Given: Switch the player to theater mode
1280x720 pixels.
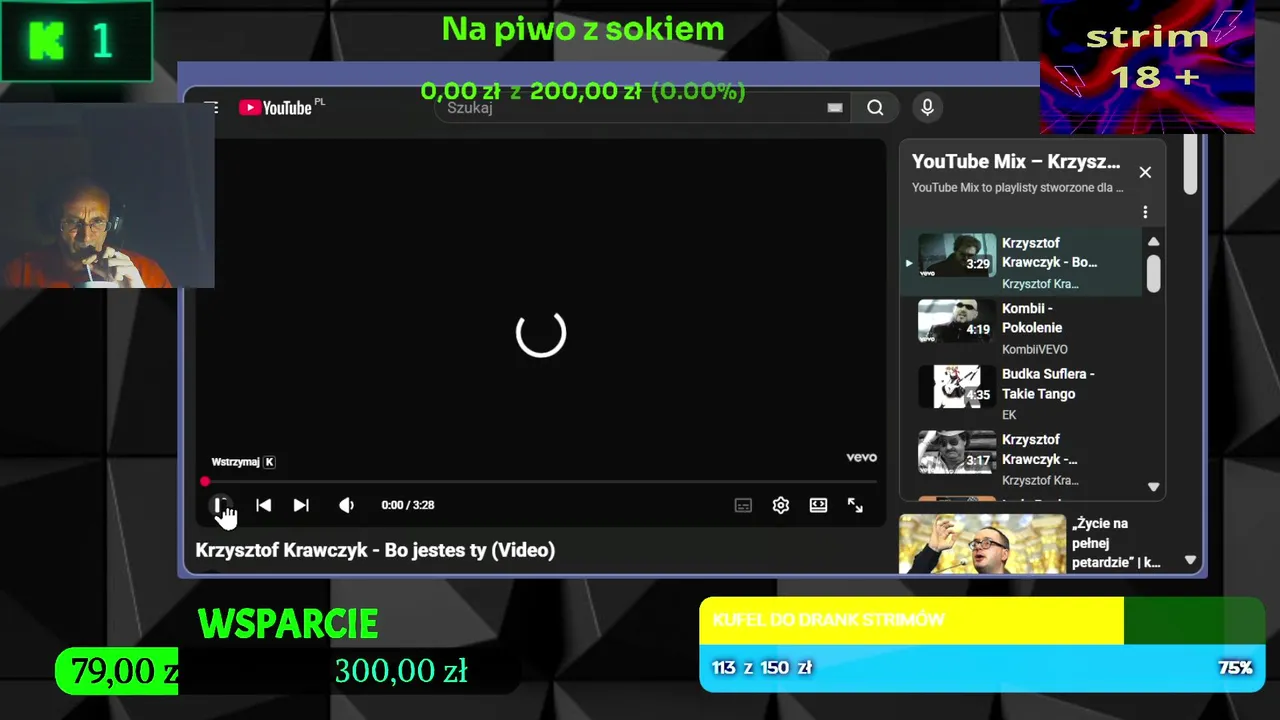Looking at the screenshot, I should click(818, 506).
